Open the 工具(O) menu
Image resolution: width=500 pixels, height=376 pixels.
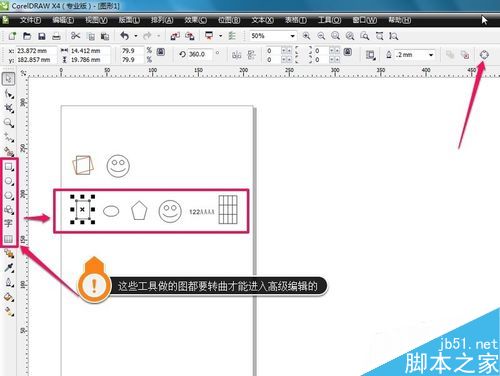click(x=329, y=20)
